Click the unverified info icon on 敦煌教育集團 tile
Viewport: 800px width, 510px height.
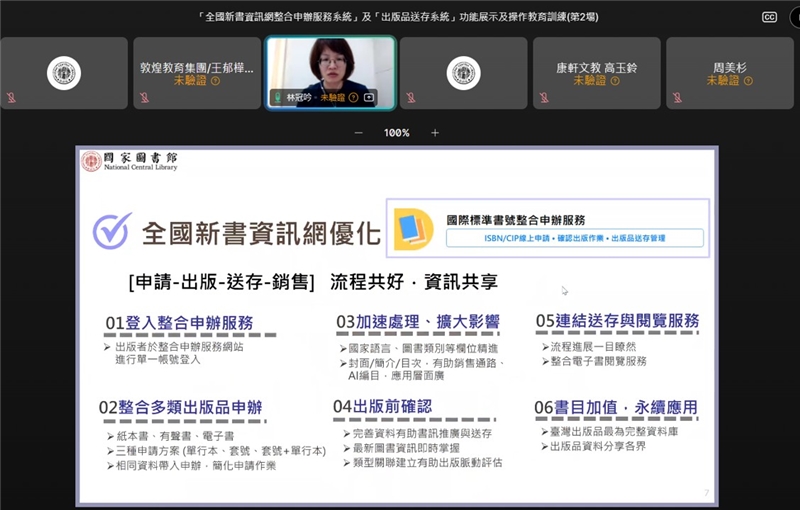pyautogui.click(x=216, y=81)
